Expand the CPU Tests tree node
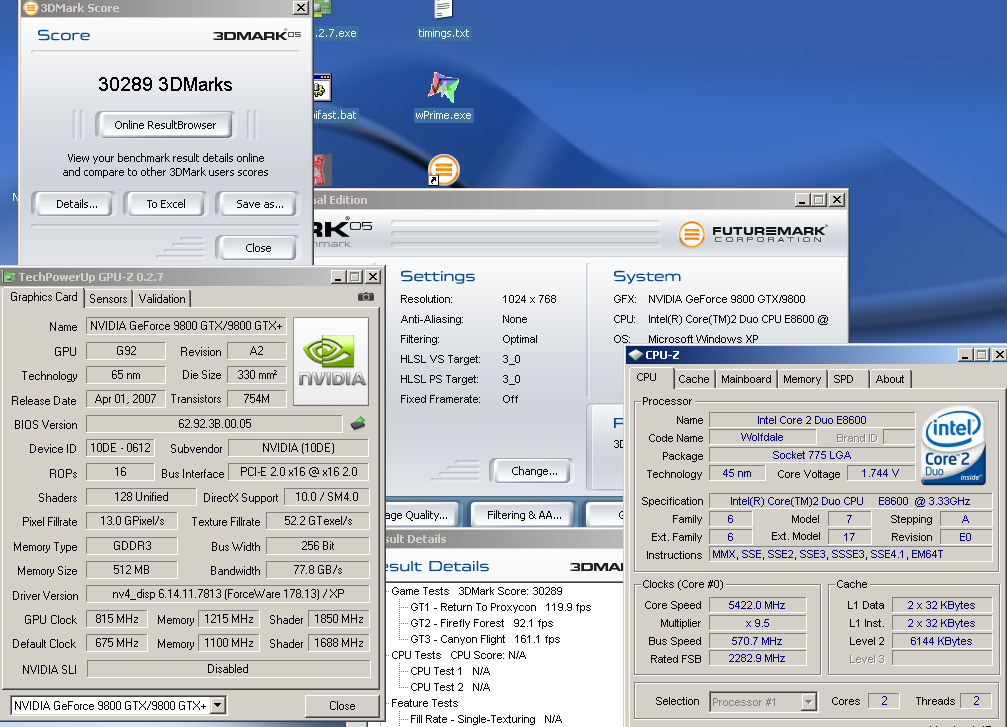 click(416, 655)
